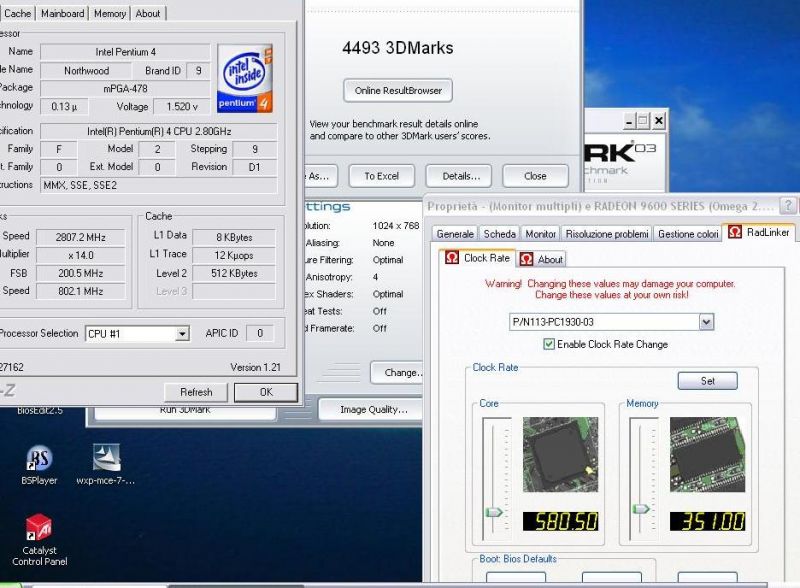This screenshot has height=588, width=800.
Task: Click the Core GPU chip image
Action: 560,453
